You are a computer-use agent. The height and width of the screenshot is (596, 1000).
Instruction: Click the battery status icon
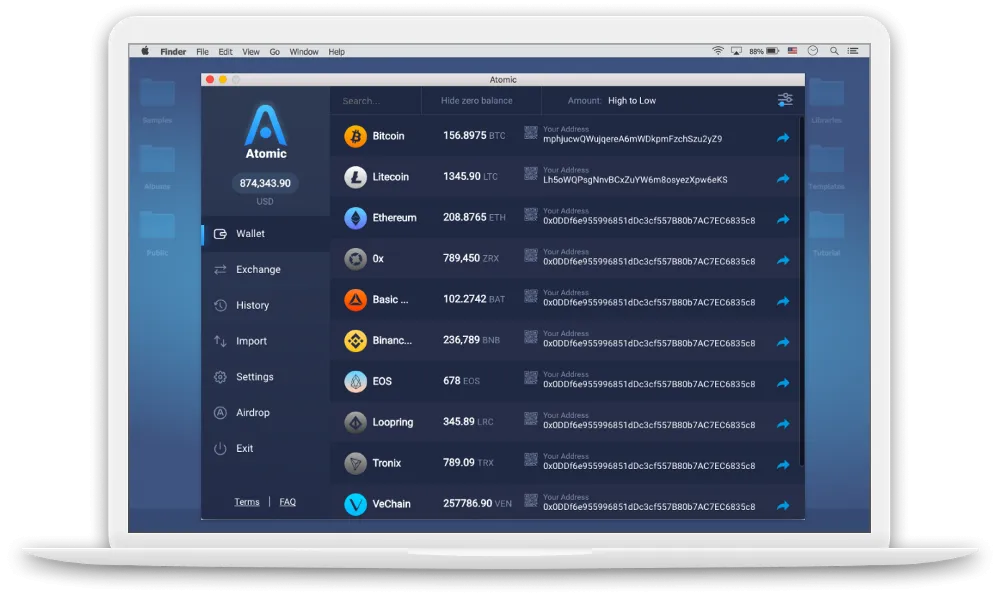(x=772, y=51)
